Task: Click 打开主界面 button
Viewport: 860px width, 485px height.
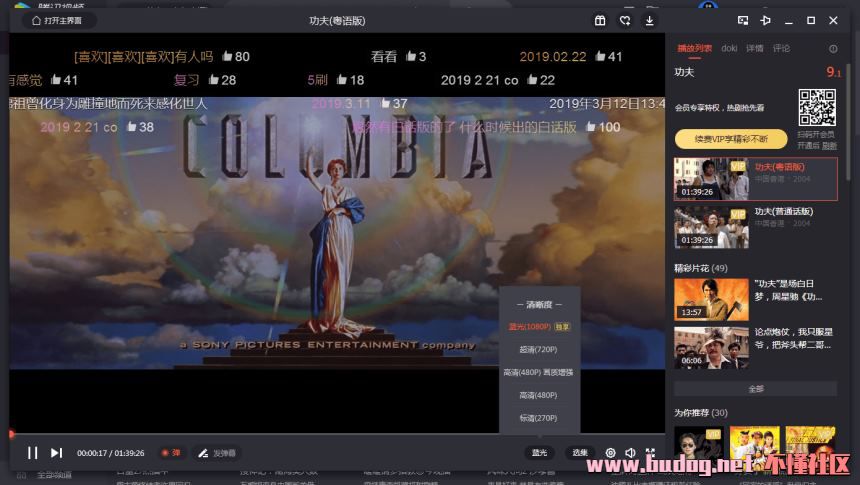Action: 58,20
